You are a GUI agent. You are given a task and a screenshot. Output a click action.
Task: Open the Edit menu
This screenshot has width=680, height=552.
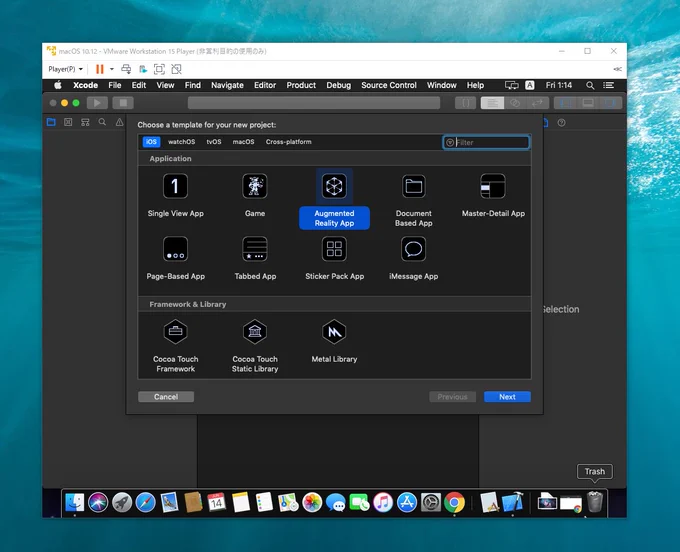[x=139, y=85]
